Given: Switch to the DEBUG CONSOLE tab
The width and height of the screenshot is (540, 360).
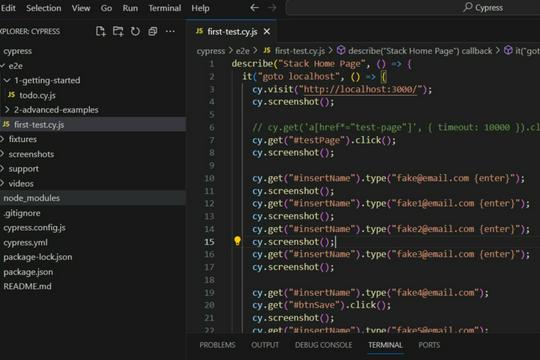Looking at the screenshot, I should click(x=323, y=345).
